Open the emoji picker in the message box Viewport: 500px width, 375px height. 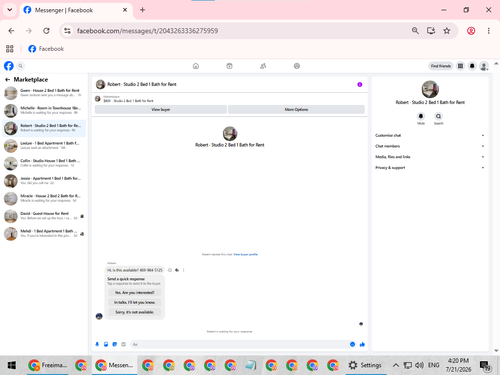352,344
